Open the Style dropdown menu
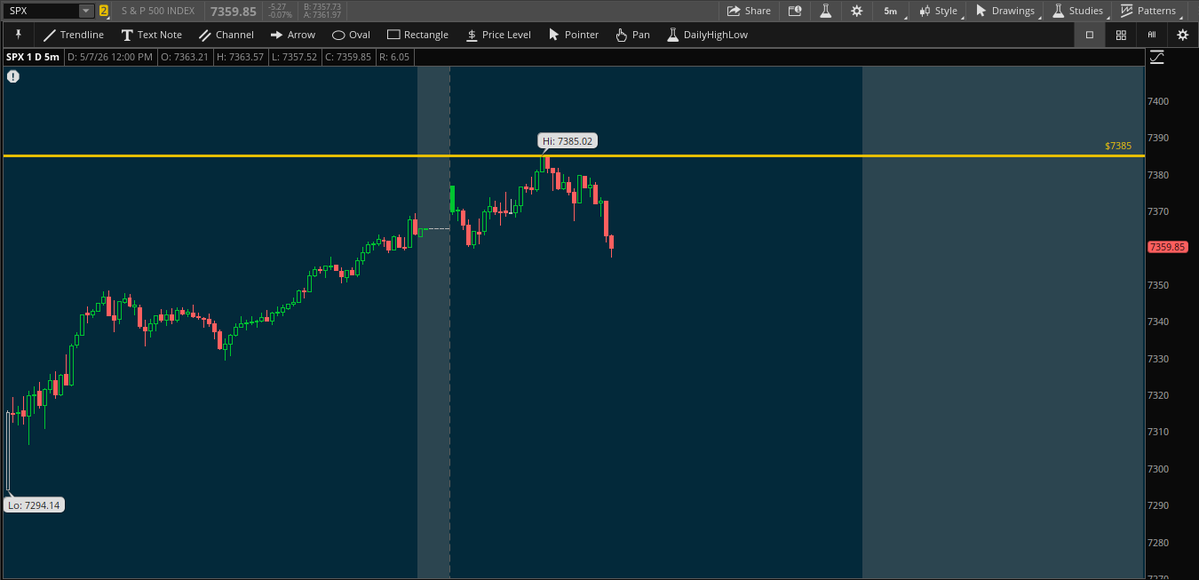This screenshot has width=1199, height=580. coord(938,11)
